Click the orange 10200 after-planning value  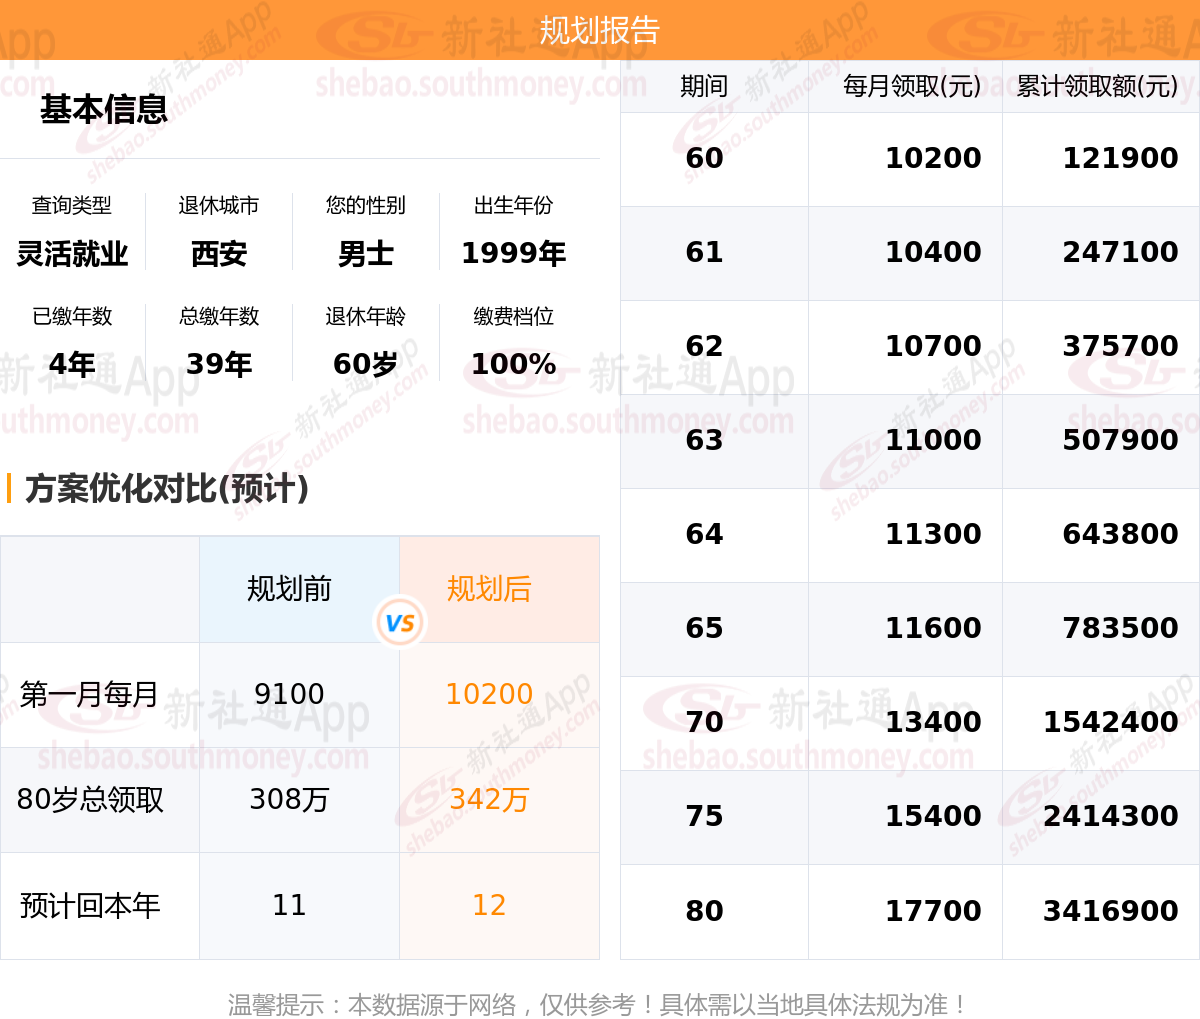click(489, 694)
